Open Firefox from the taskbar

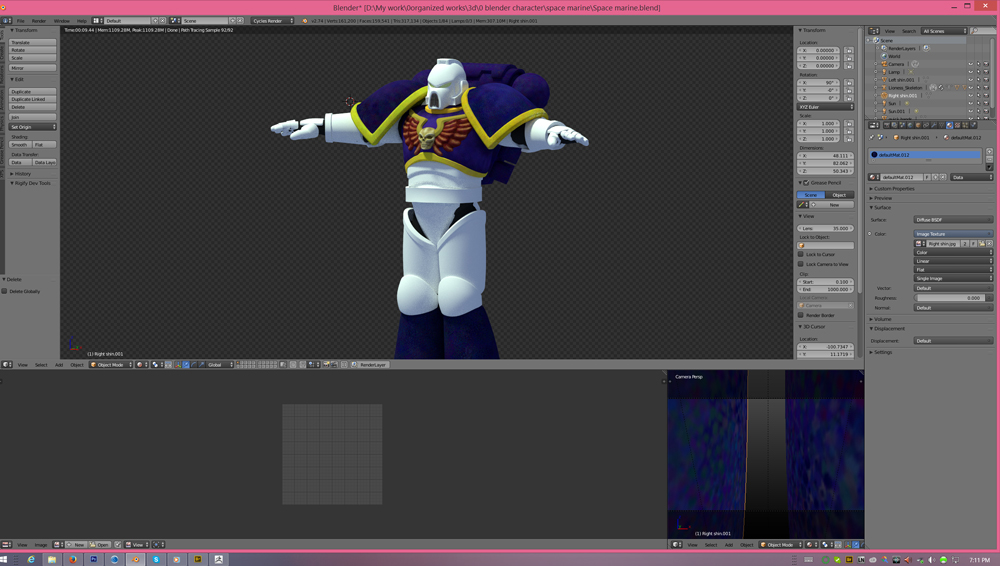click(x=73, y=559)
